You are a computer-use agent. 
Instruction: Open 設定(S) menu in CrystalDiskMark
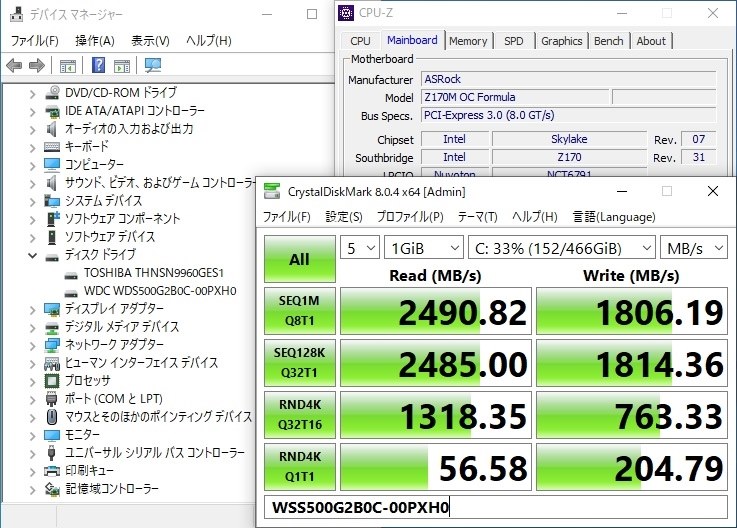click(344, 217)
